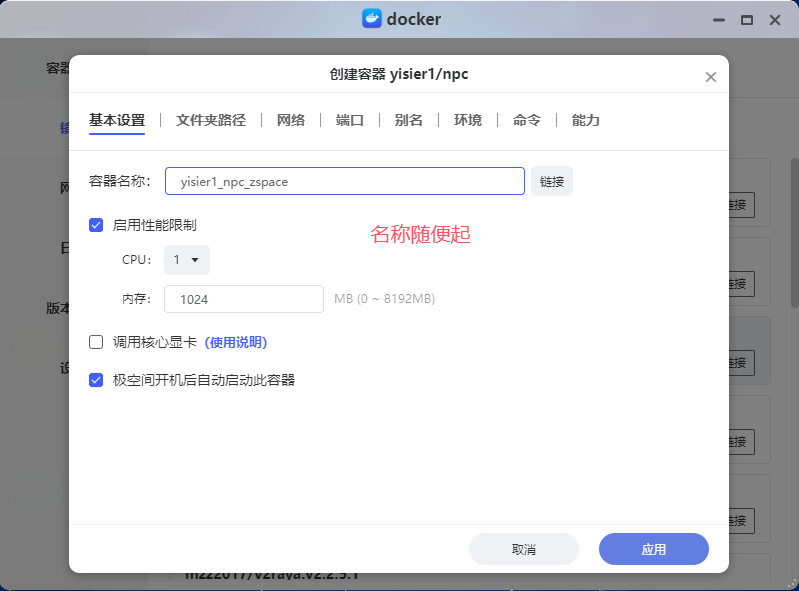Enable the 调用核心显卡 checkbox
This screenshot has height=591, width=799.
tap(96, 342)
